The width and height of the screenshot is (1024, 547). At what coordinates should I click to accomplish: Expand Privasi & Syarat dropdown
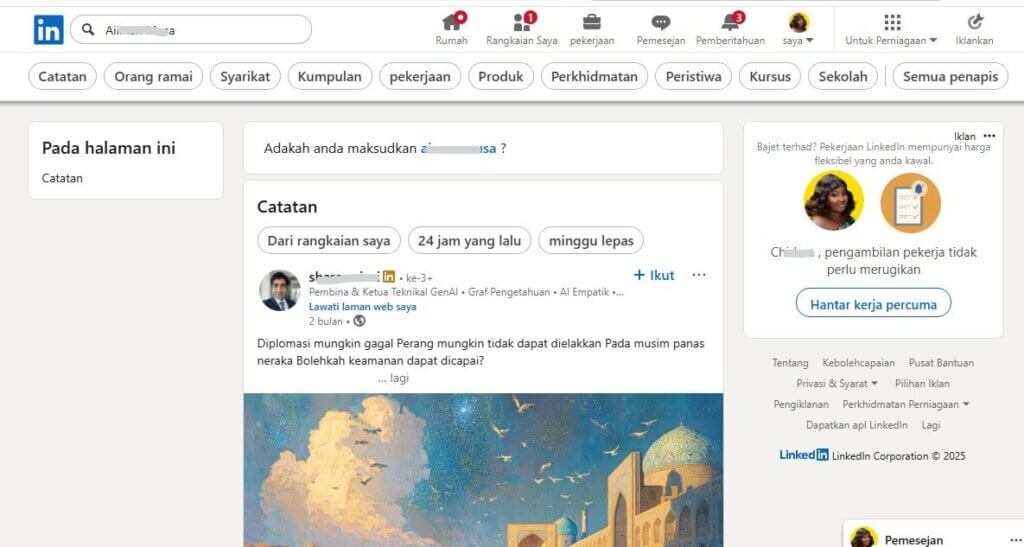(x=837, y=384)
